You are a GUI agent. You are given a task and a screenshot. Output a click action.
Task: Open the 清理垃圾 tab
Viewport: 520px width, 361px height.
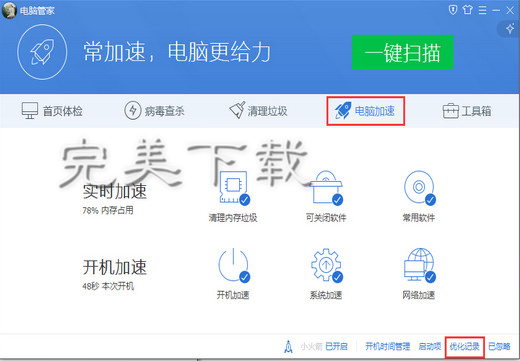pyautogui.click(x=258, y=111)
